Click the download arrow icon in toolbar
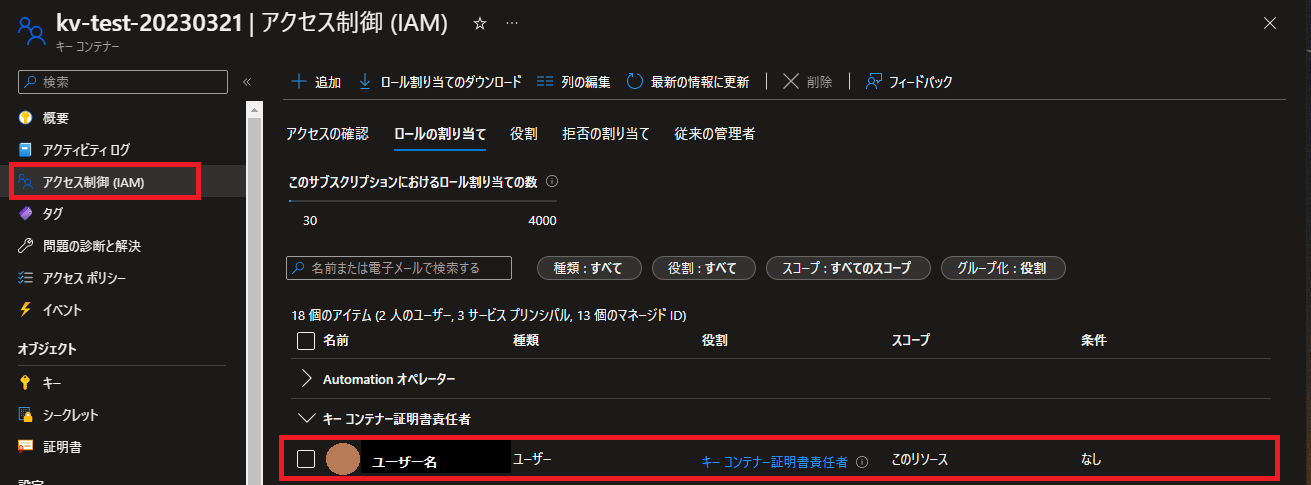The width and height of the screenshot is (1311, 485). pos(365,82)
